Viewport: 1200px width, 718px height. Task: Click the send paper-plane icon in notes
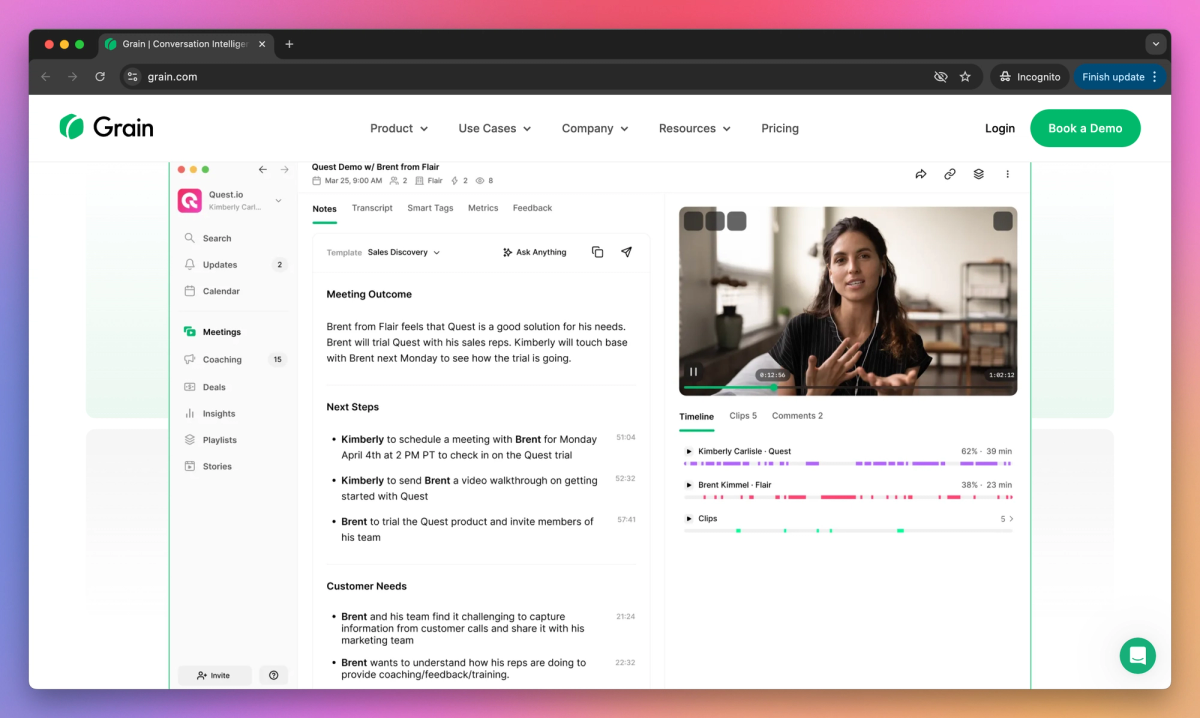(x=626, y=252)
